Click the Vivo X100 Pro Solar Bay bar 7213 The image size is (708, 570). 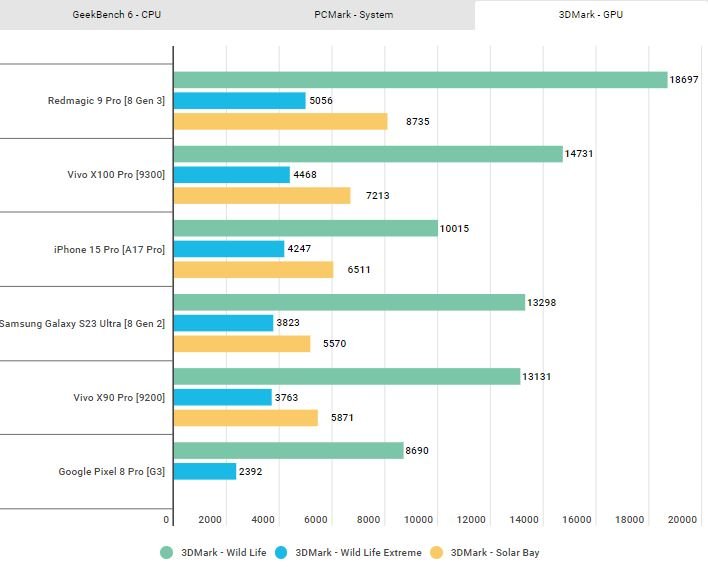(262, 195)
